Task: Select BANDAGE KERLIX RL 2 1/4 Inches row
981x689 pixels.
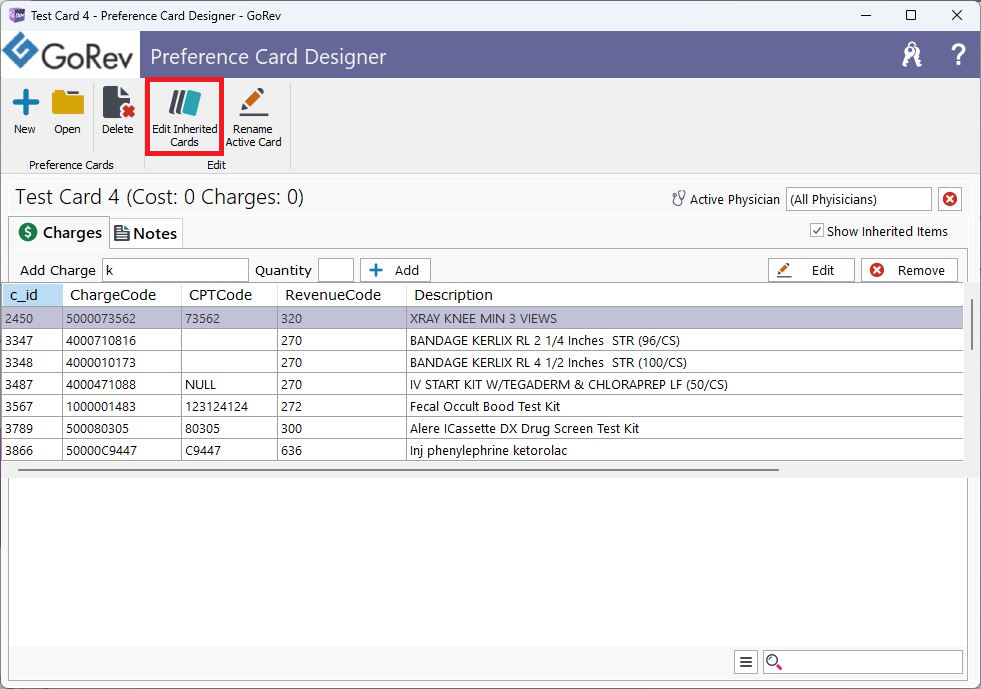Action: [x=482, y=340]
